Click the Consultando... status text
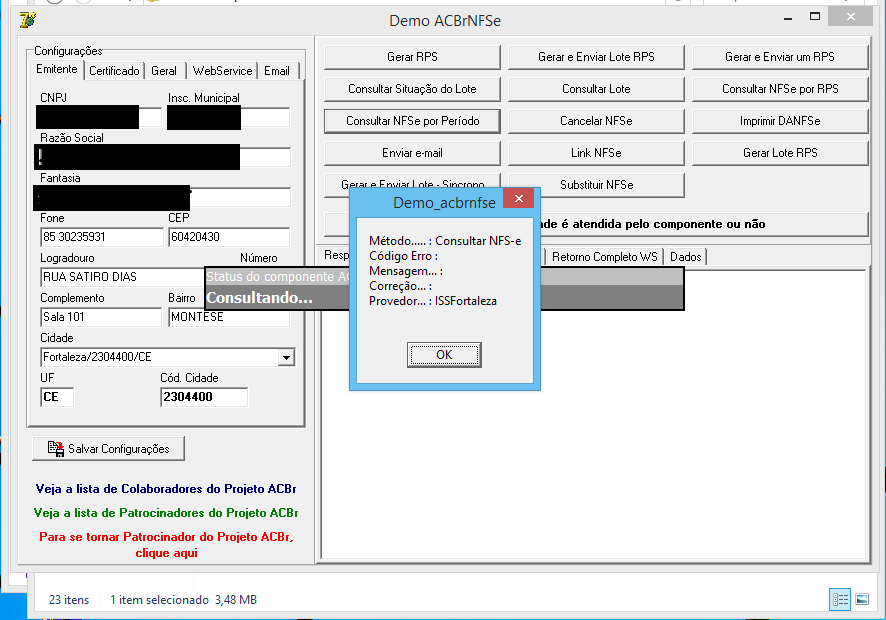886x620 pixels. point(259,298)
